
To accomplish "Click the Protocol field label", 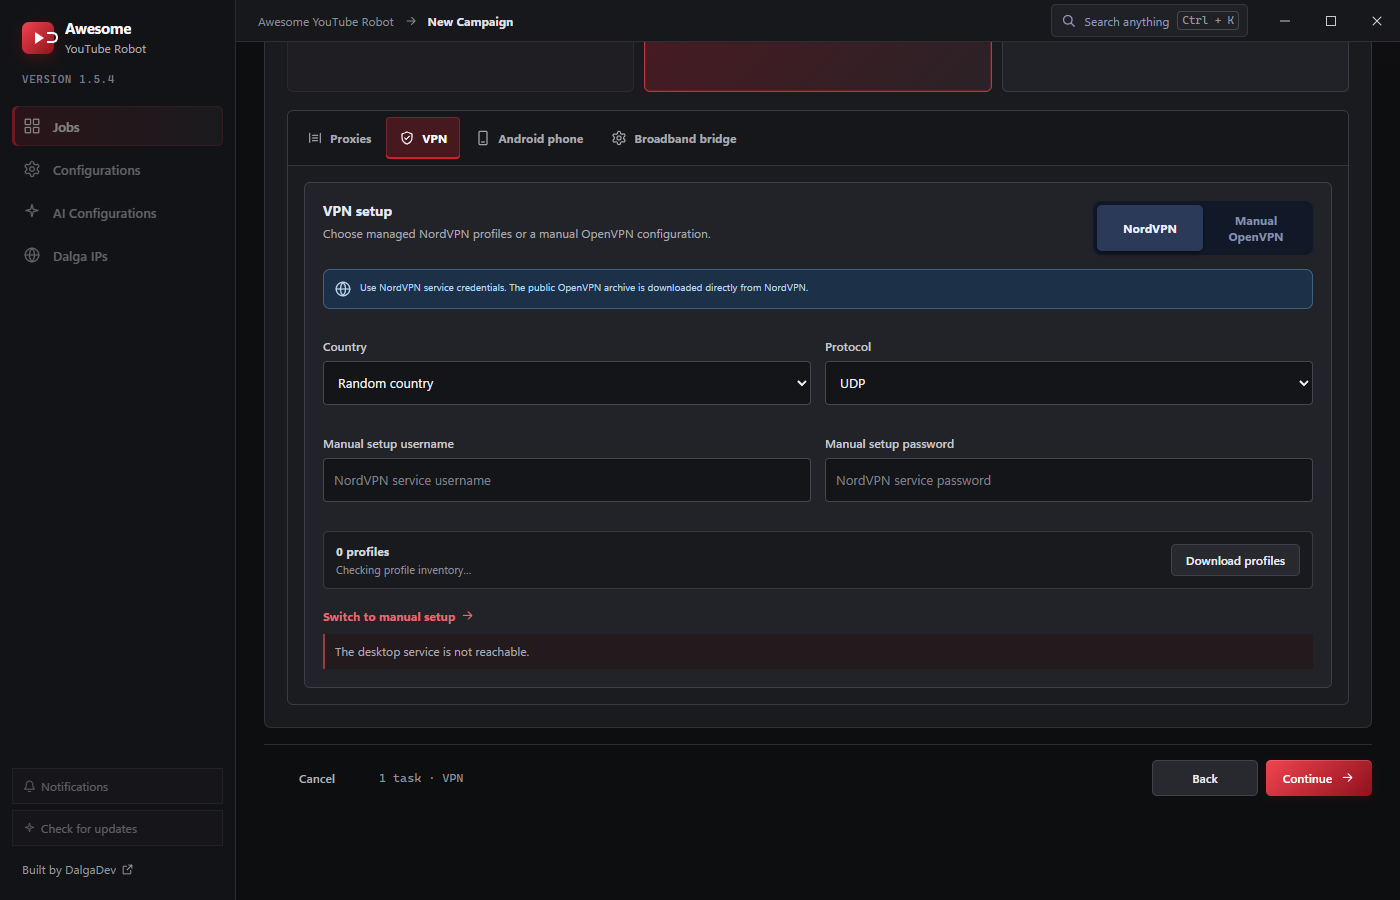I will click(x=848, y=347).
